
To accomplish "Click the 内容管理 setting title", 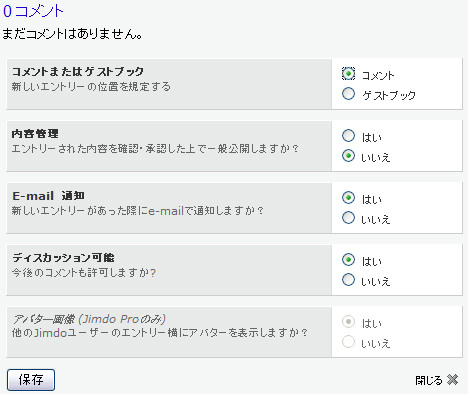I will coord(35,134).
